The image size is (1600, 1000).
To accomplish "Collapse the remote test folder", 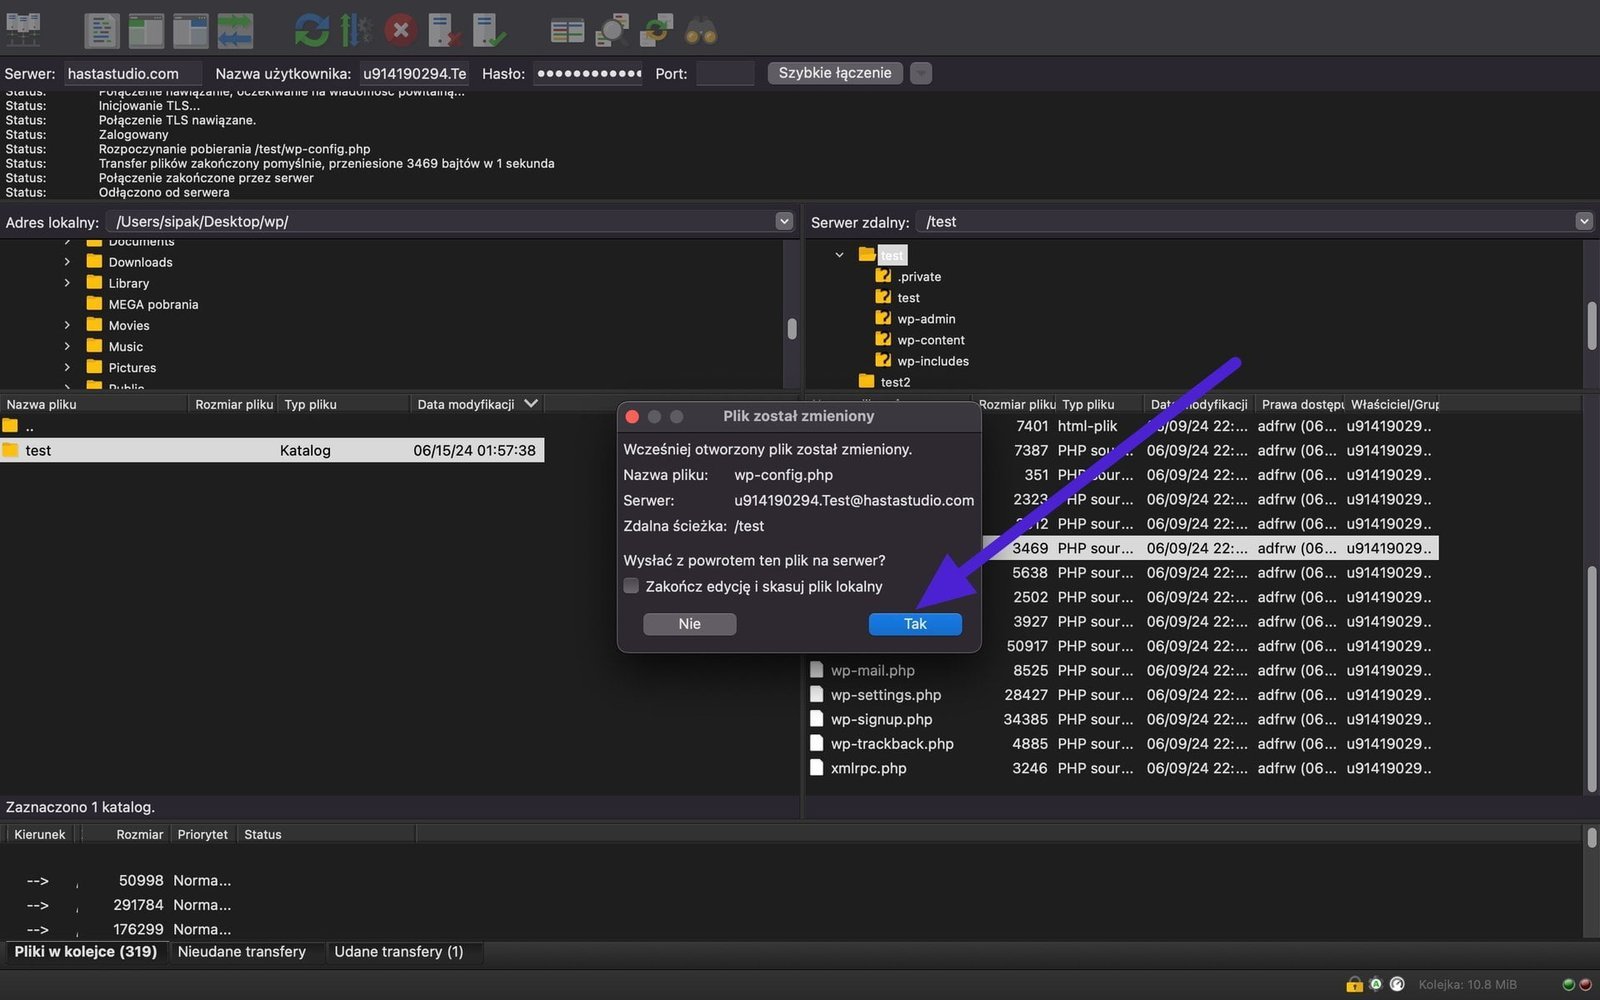I will (839, 255).
